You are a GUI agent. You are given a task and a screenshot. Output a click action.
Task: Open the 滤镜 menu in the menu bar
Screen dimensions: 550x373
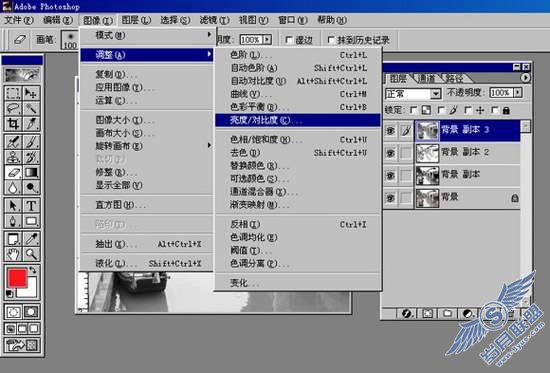[214, 20]
